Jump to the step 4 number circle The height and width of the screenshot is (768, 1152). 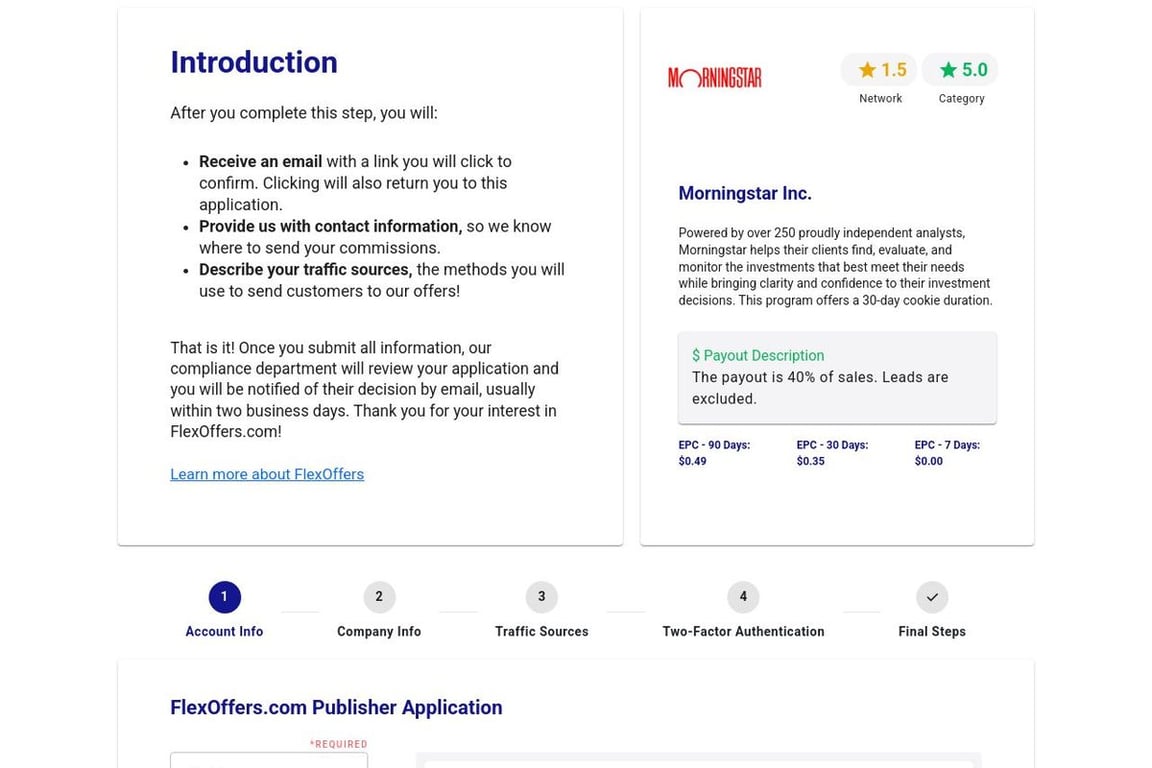(743, 597)
